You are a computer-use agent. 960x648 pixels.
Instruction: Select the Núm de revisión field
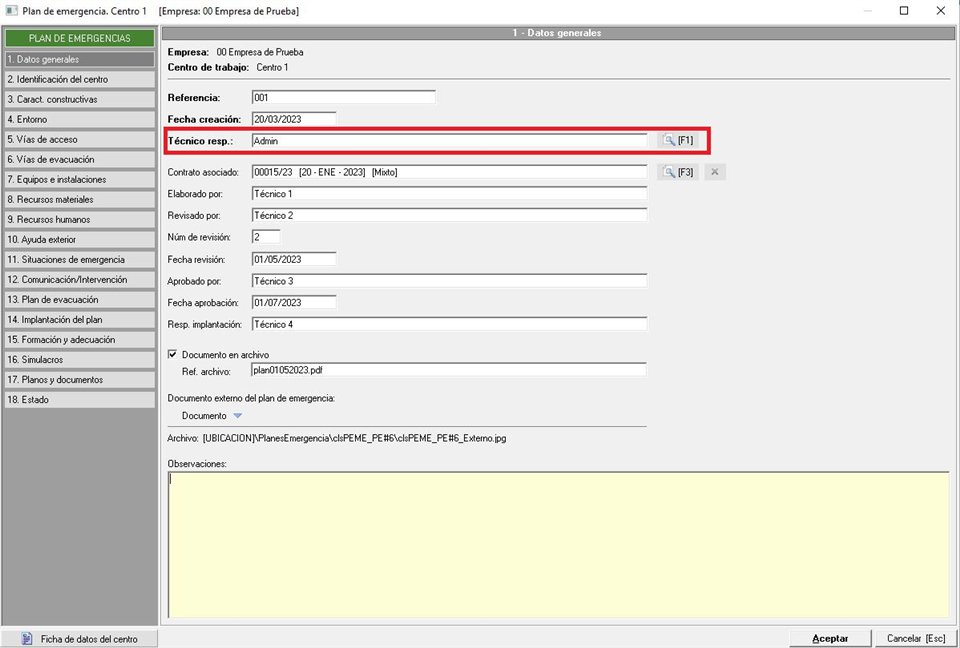coord(265,237)
